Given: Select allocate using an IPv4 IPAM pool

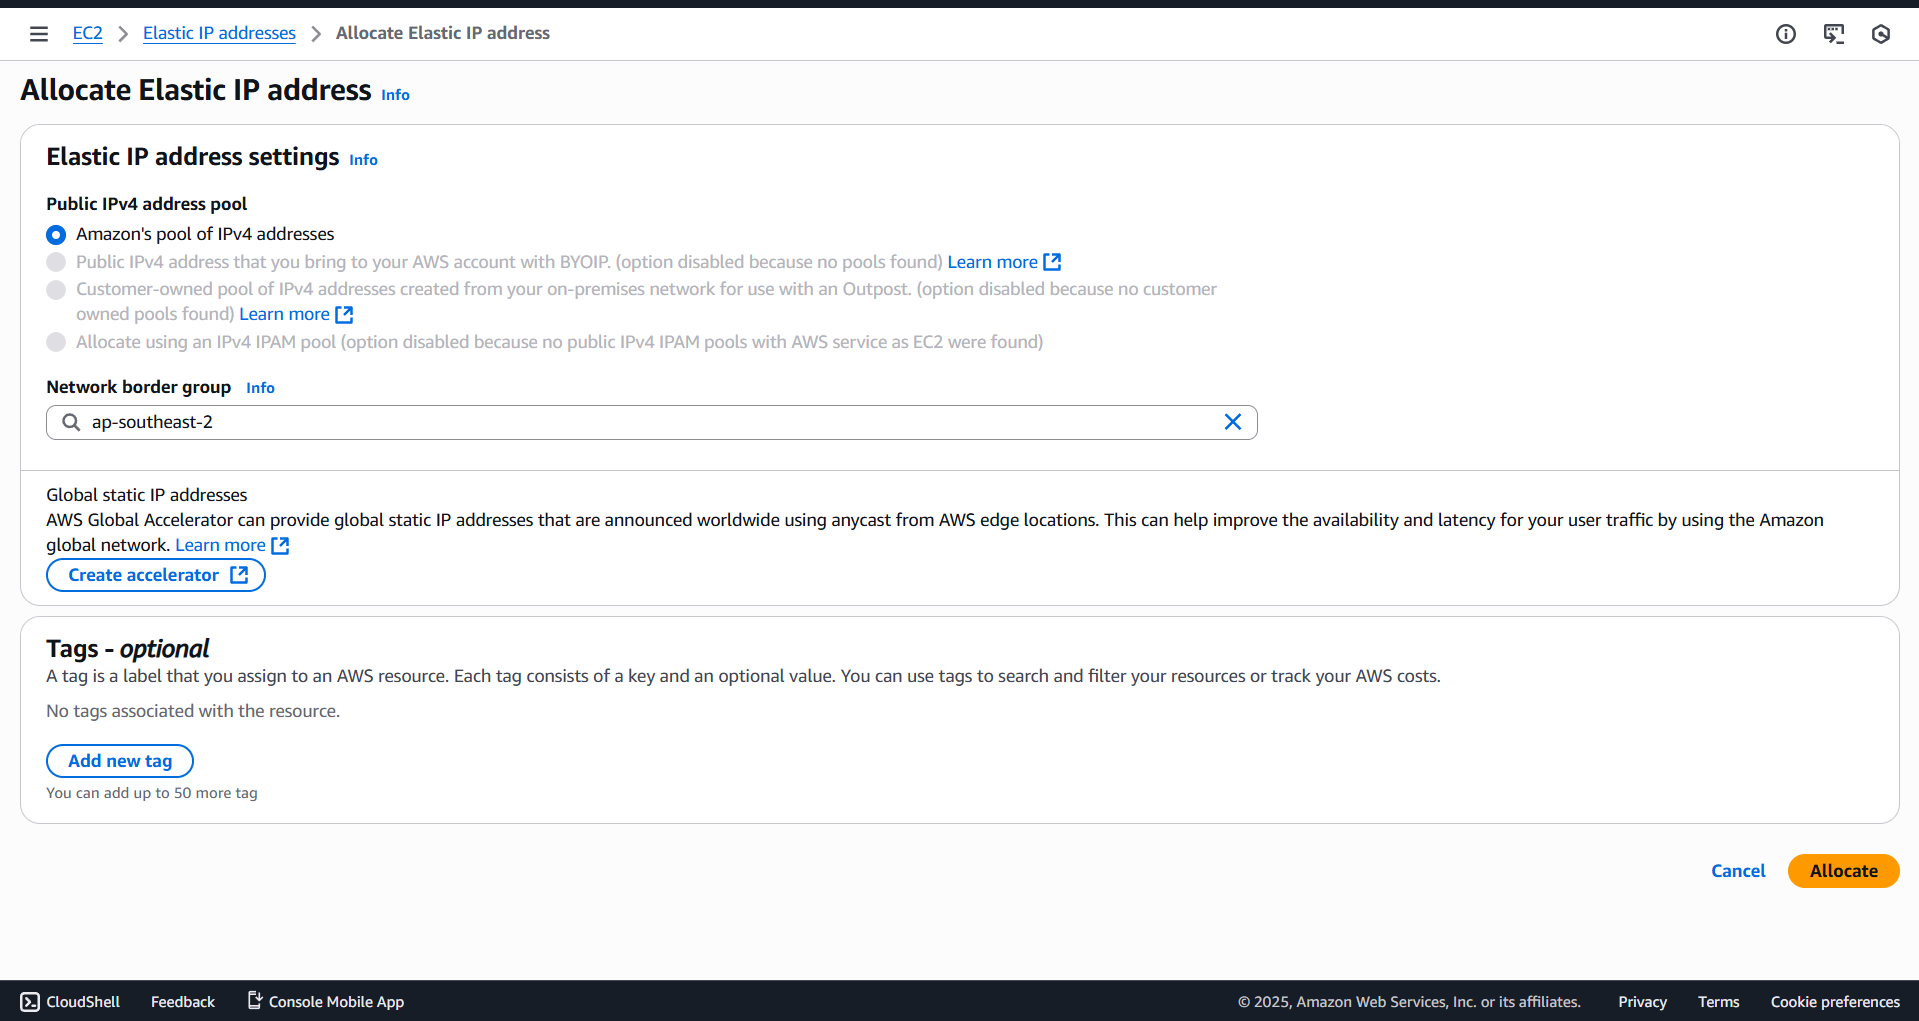Looking at the screenshot, I should pyautogui.click(x=55, y=341).
